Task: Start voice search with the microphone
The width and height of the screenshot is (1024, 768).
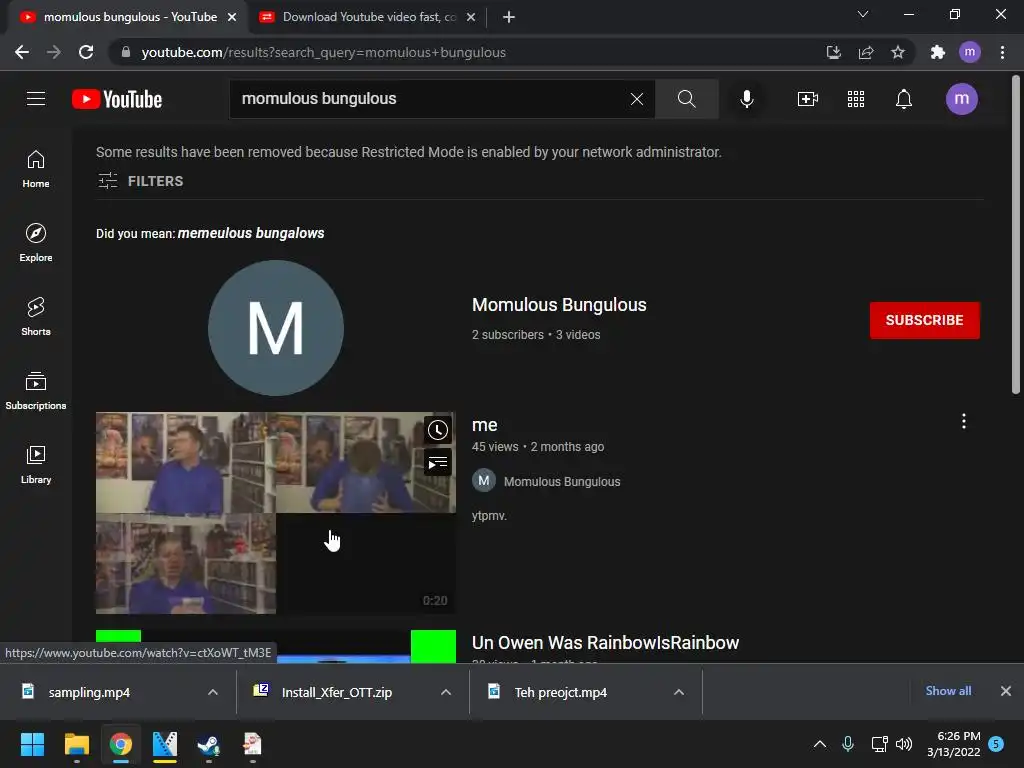Action: click(x=747, y=99)
